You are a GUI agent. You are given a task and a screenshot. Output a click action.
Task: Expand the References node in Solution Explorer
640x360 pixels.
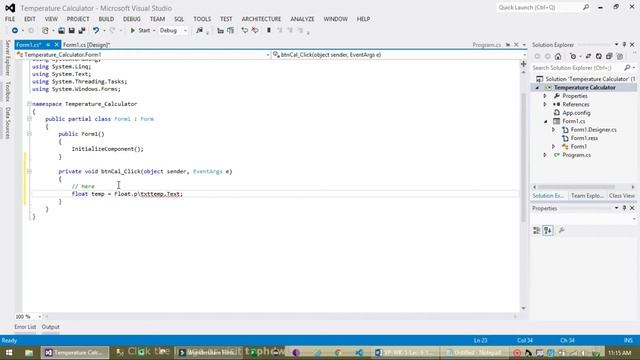click(x=545, y=104)
